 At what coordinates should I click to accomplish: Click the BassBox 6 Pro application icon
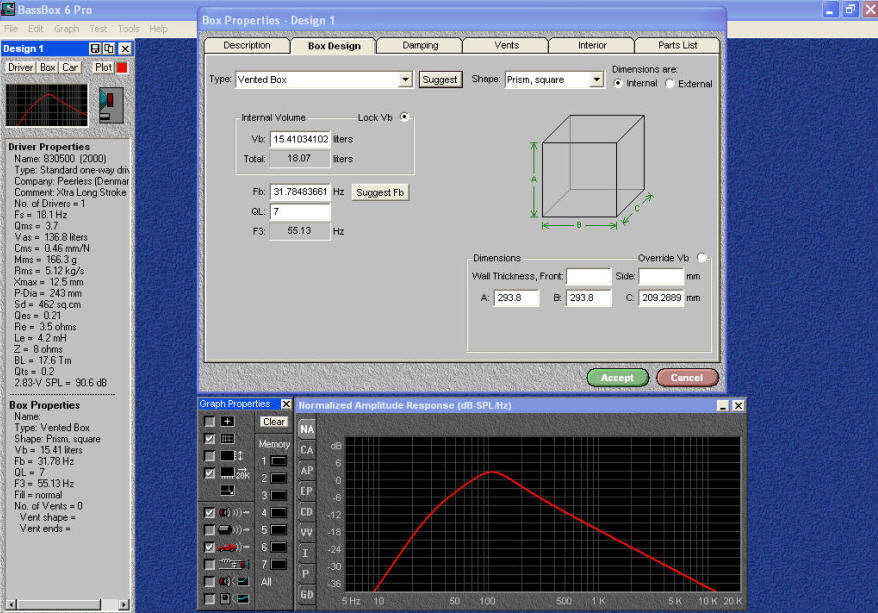click(8, 9)
